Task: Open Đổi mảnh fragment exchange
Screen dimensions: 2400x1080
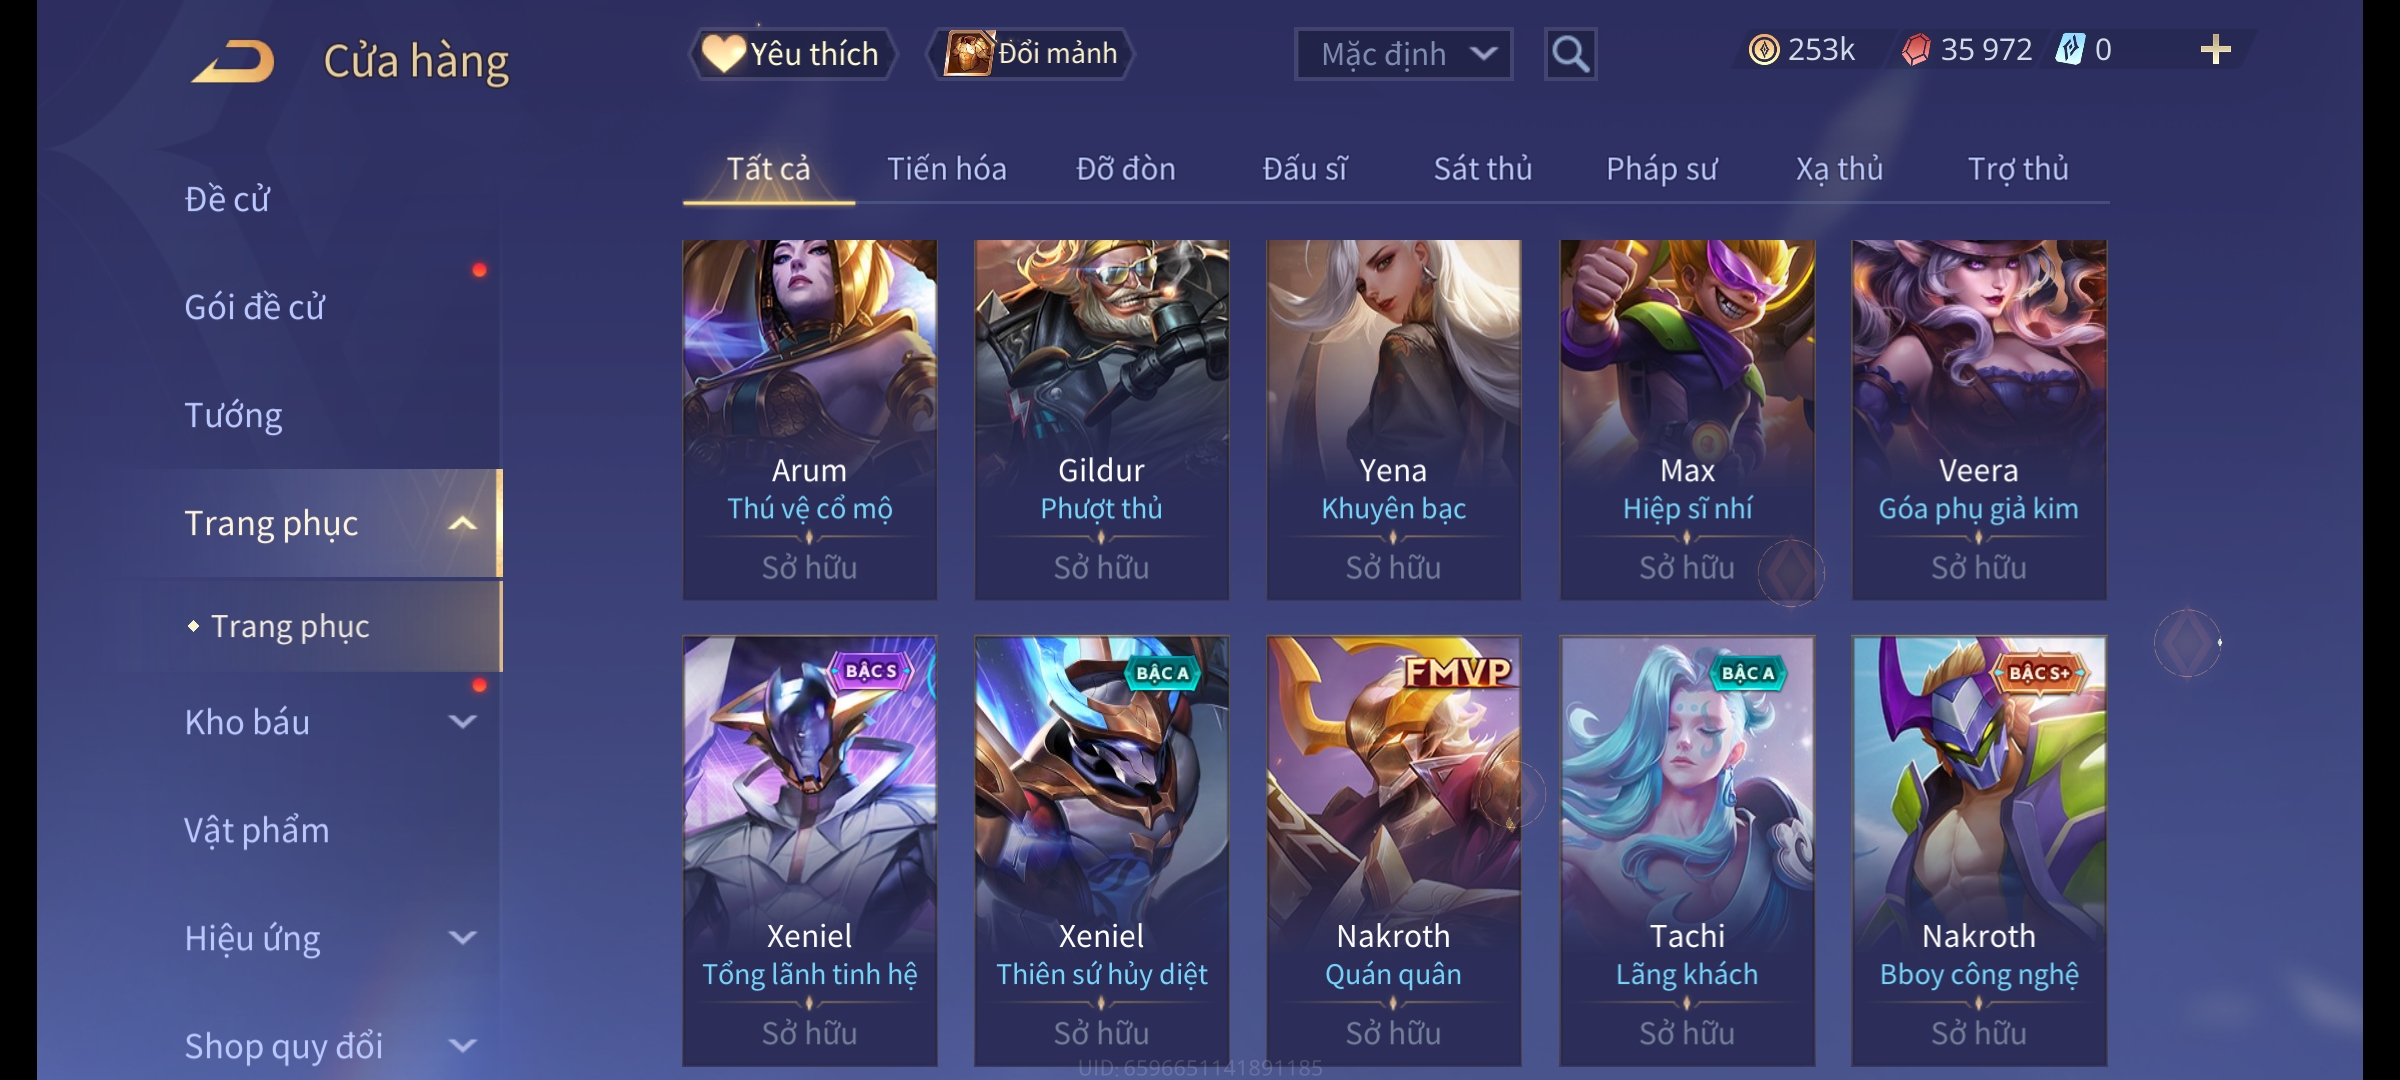Action: (1031, 54)
